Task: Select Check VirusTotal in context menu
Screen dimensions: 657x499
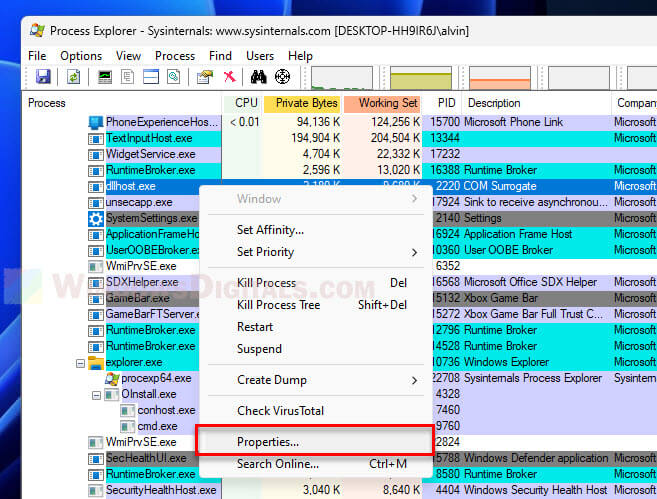Action: coord(316,411)
